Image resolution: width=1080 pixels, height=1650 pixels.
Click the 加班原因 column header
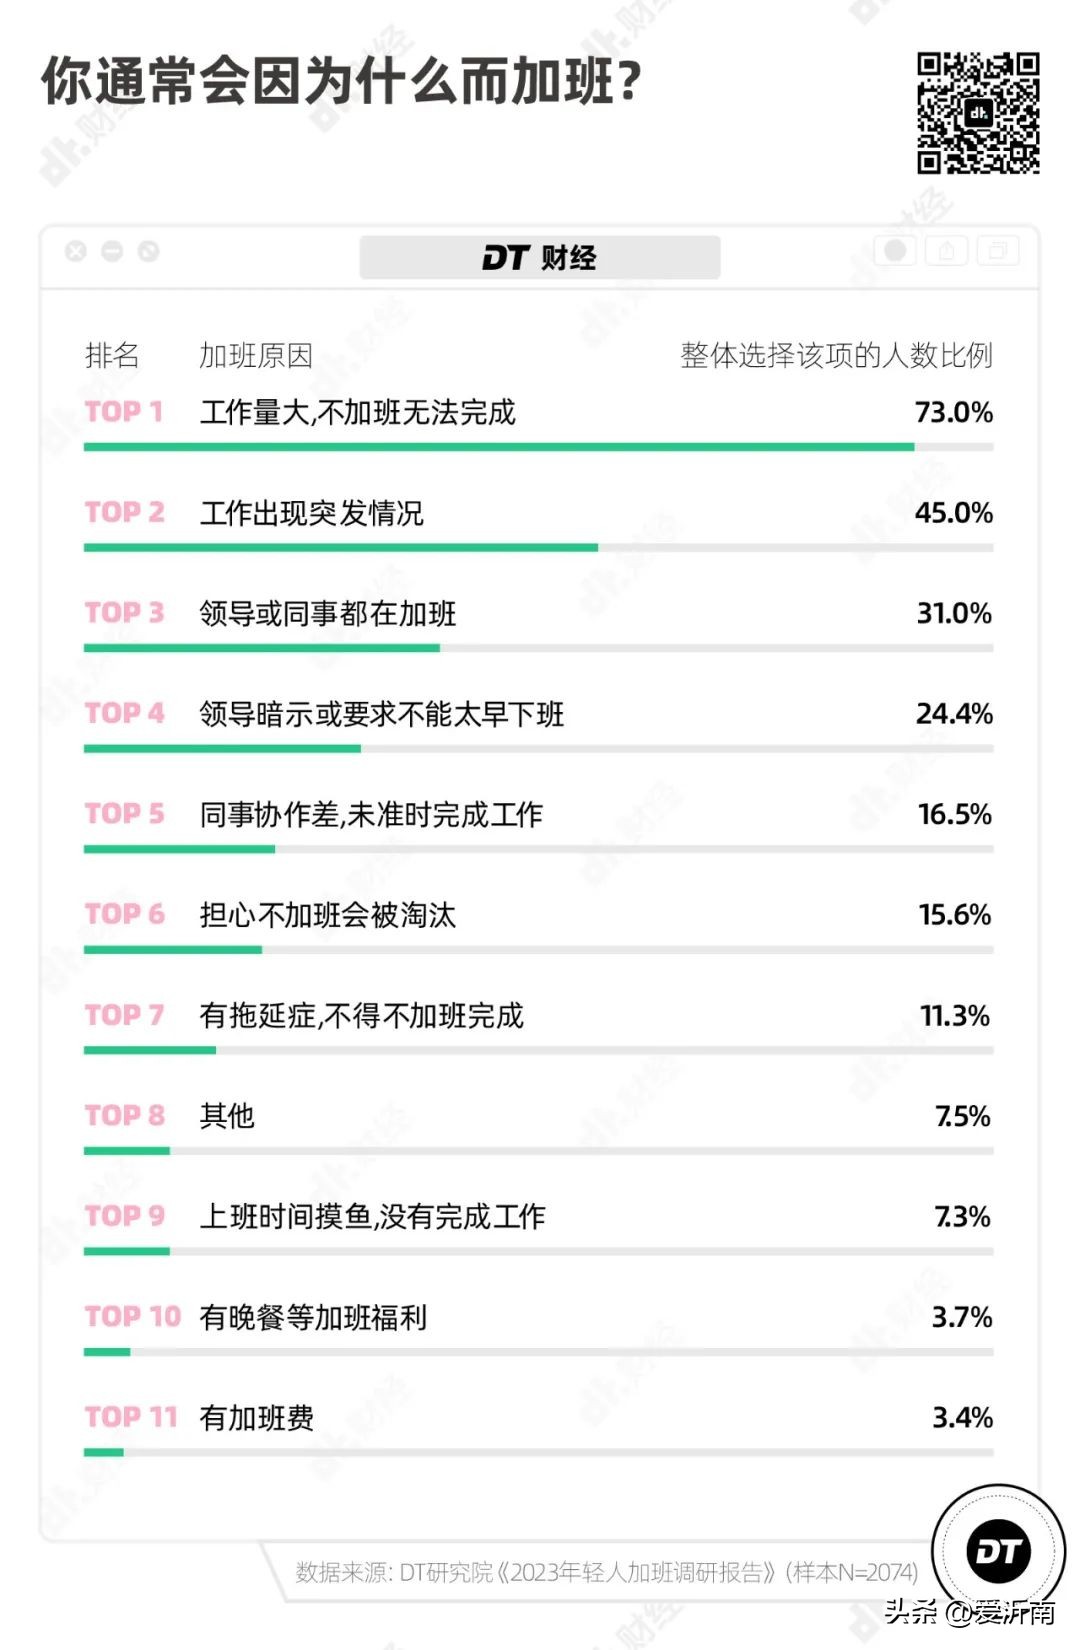point(256,355)
